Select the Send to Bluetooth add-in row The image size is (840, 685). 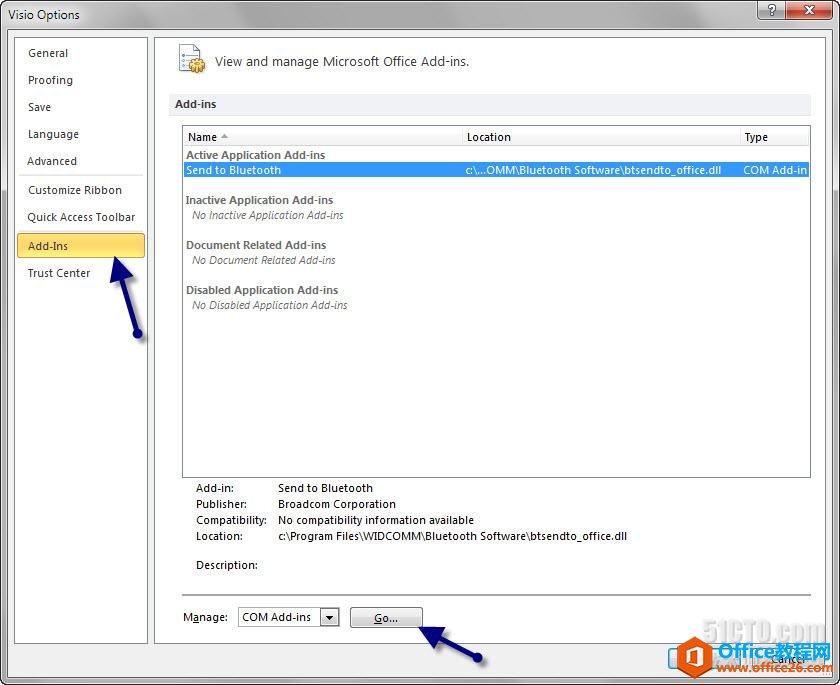coord(496,170)
